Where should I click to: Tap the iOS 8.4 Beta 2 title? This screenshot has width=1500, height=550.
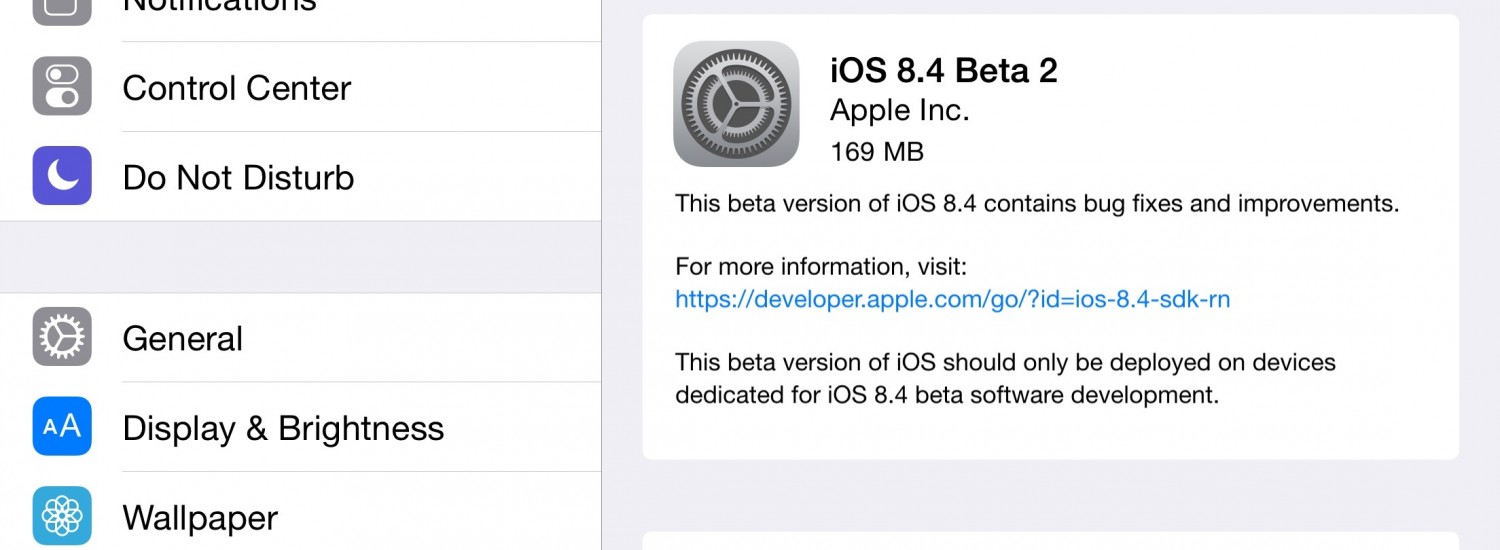click(x=943, y=71)
